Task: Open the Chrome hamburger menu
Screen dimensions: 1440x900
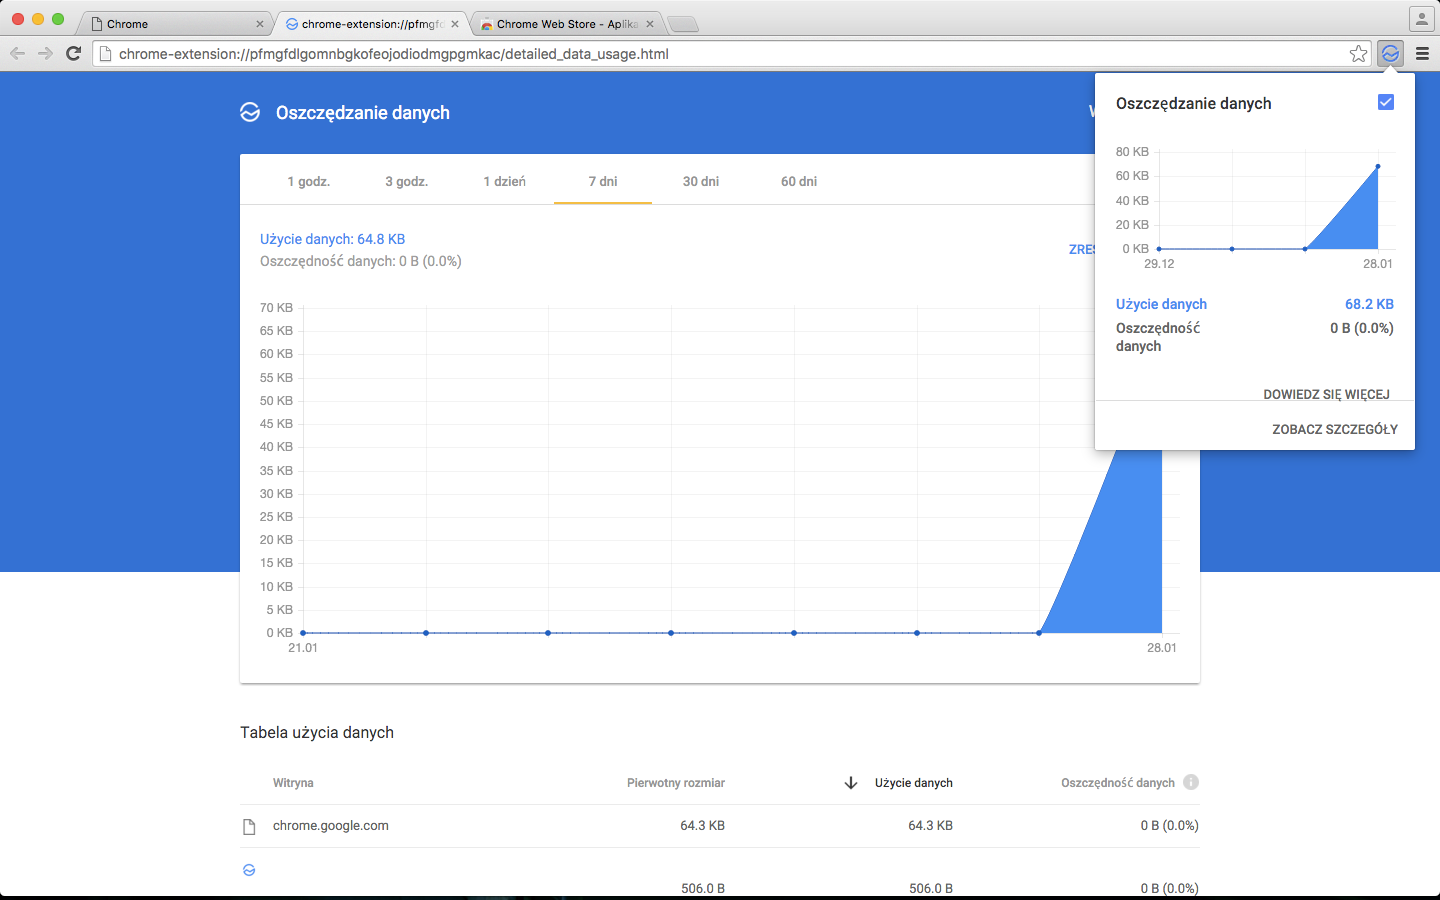Action: [1422, 54]
